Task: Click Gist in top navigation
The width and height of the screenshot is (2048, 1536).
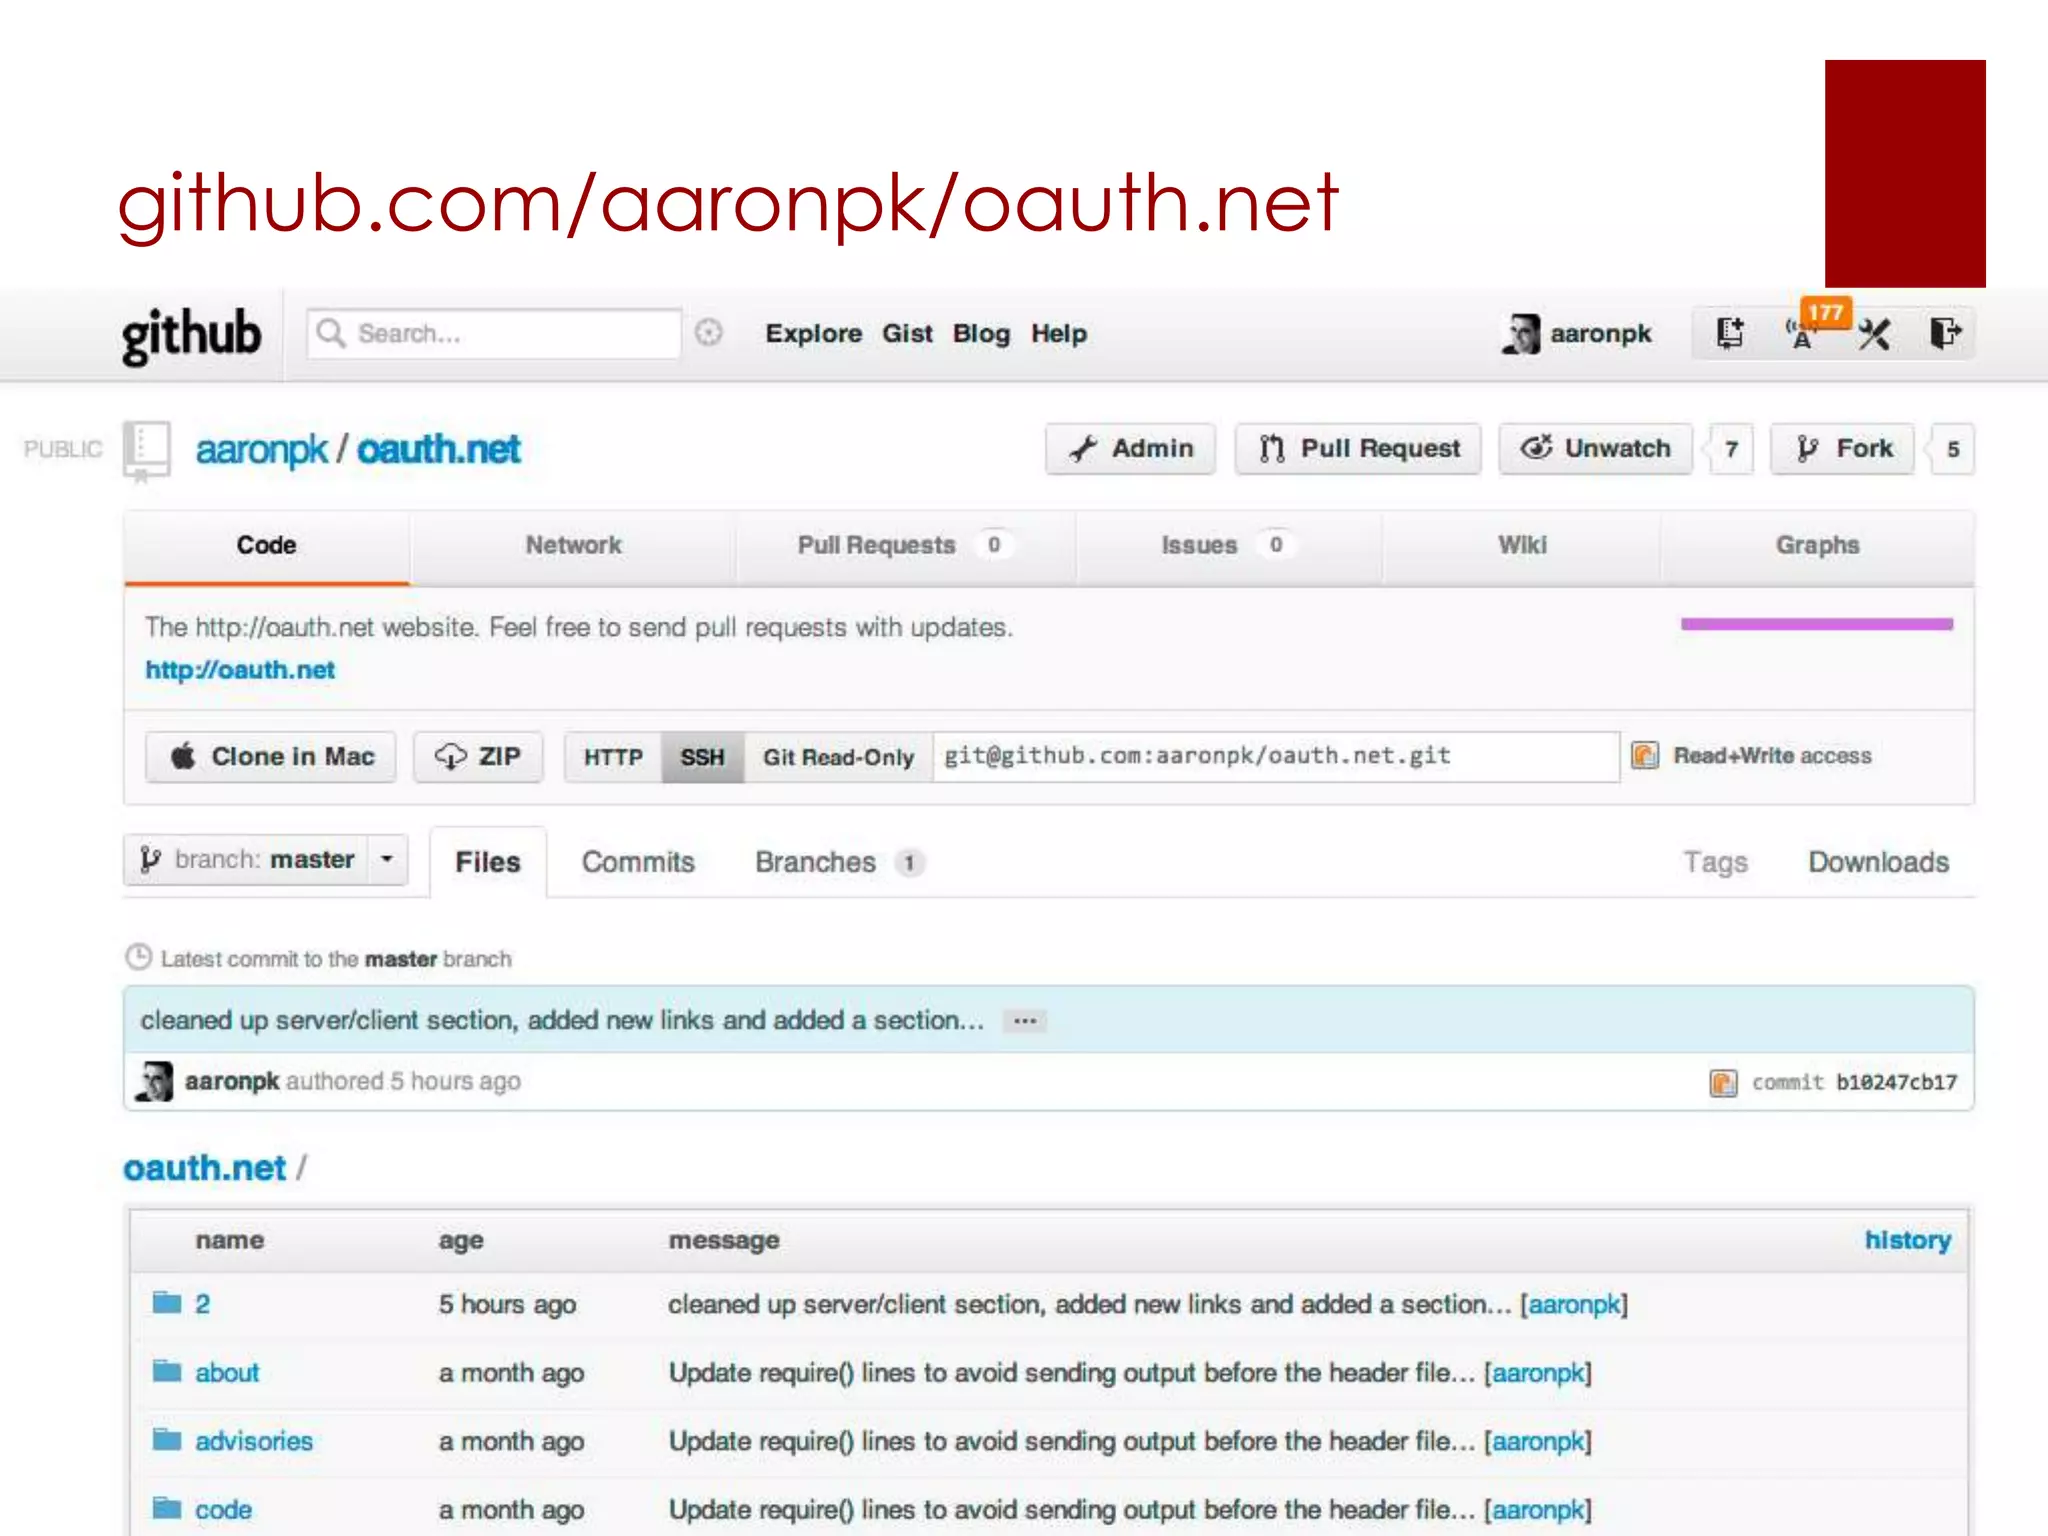Action: (x=907, y=334)
